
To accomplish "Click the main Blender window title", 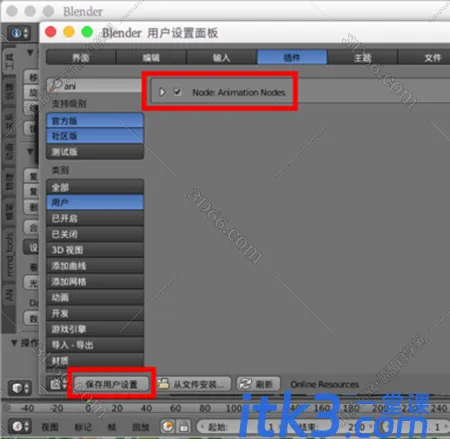I will (x=83, y=11).
